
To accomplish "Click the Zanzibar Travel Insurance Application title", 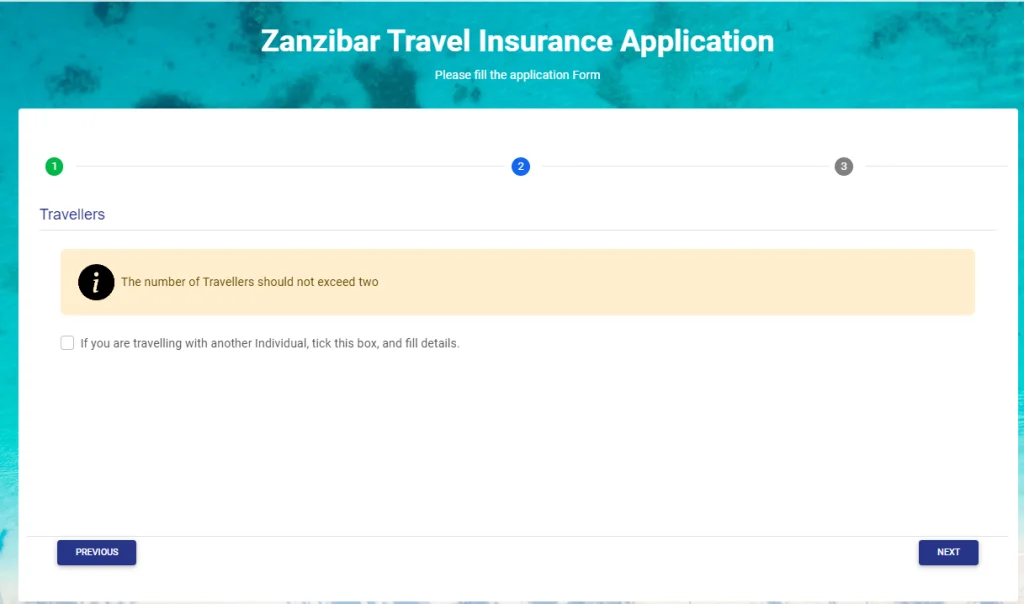I will (517, 42).
